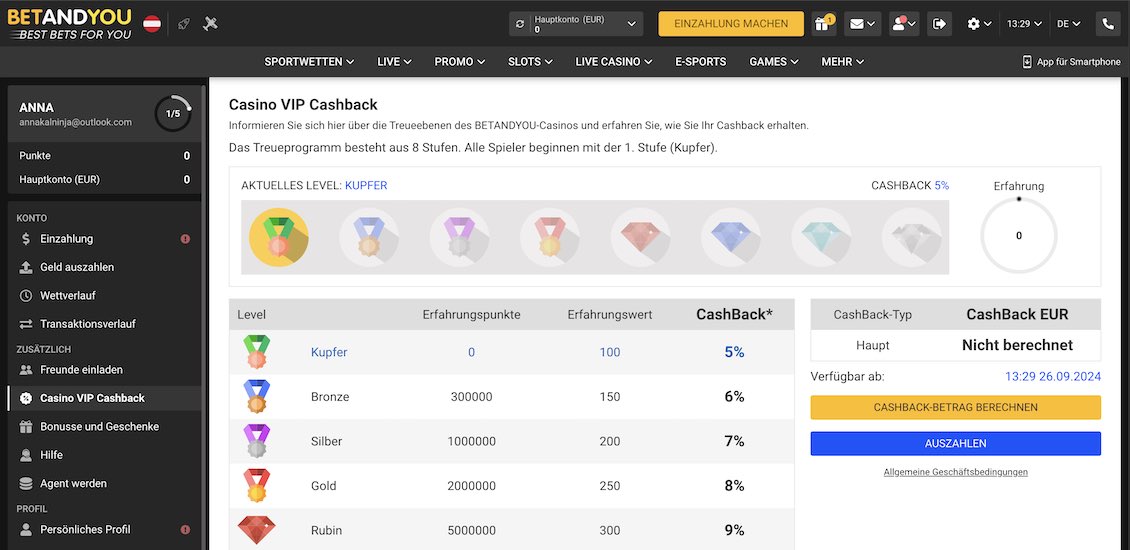Click the logout arrow icon
The height and width of the screenshot is (550, 1130).
click(x=938, y=23)
